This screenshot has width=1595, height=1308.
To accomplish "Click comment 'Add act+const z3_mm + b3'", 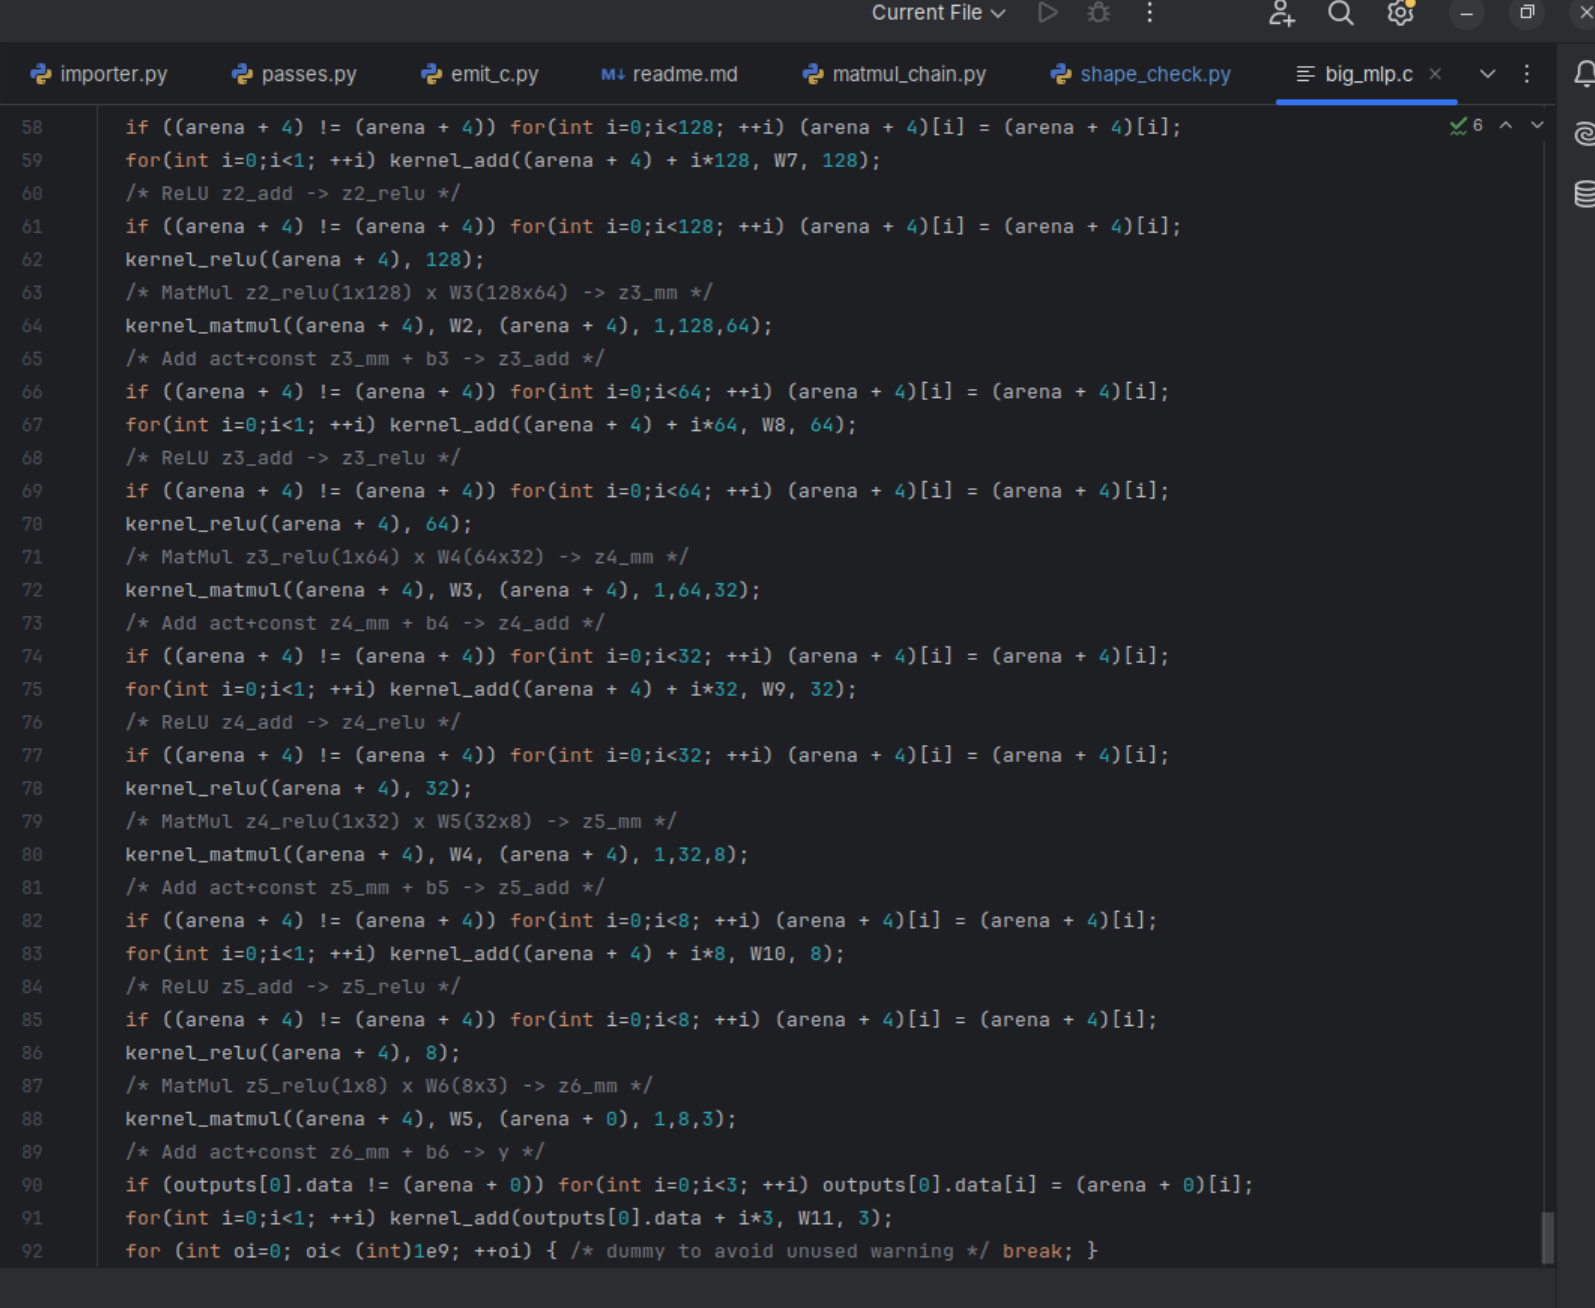I will 365,359.
